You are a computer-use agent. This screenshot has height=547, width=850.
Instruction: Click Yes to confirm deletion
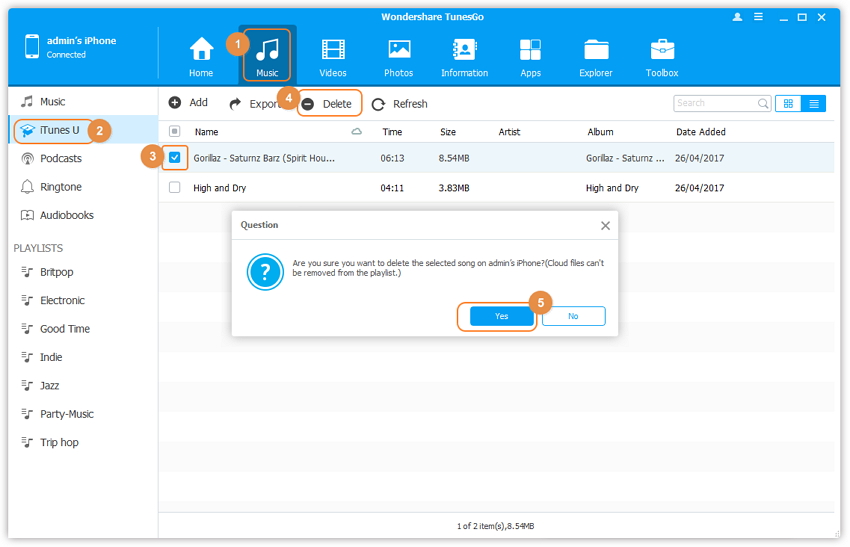[501, 316]
